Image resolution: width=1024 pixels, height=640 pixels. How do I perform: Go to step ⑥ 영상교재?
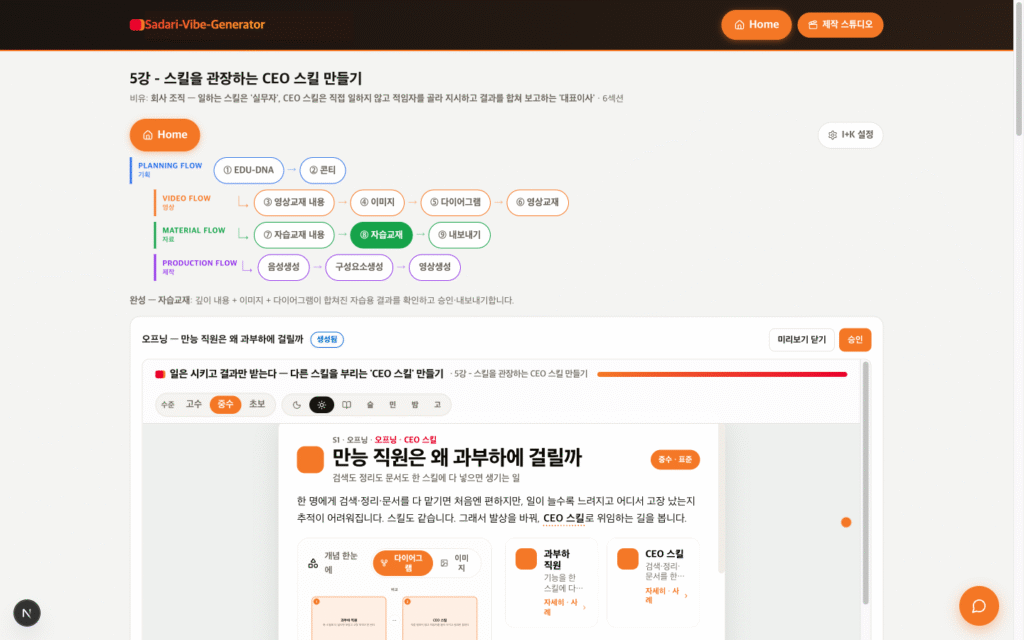537,202
